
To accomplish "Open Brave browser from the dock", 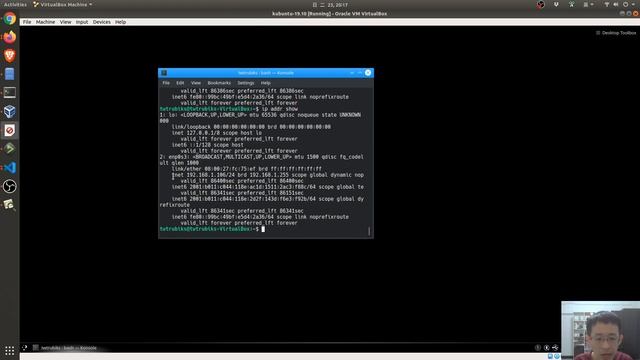I will click(x=10, y=56).
